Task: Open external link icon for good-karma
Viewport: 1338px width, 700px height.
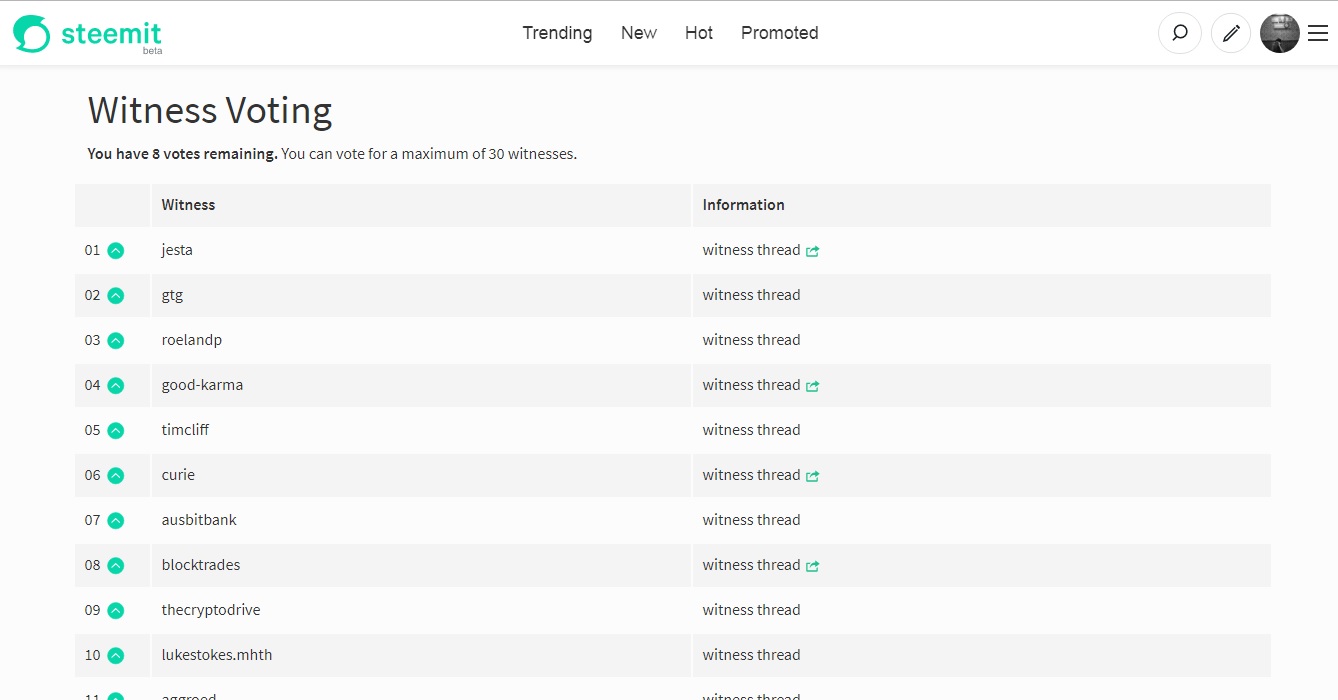Action: (x=813, y=386)
